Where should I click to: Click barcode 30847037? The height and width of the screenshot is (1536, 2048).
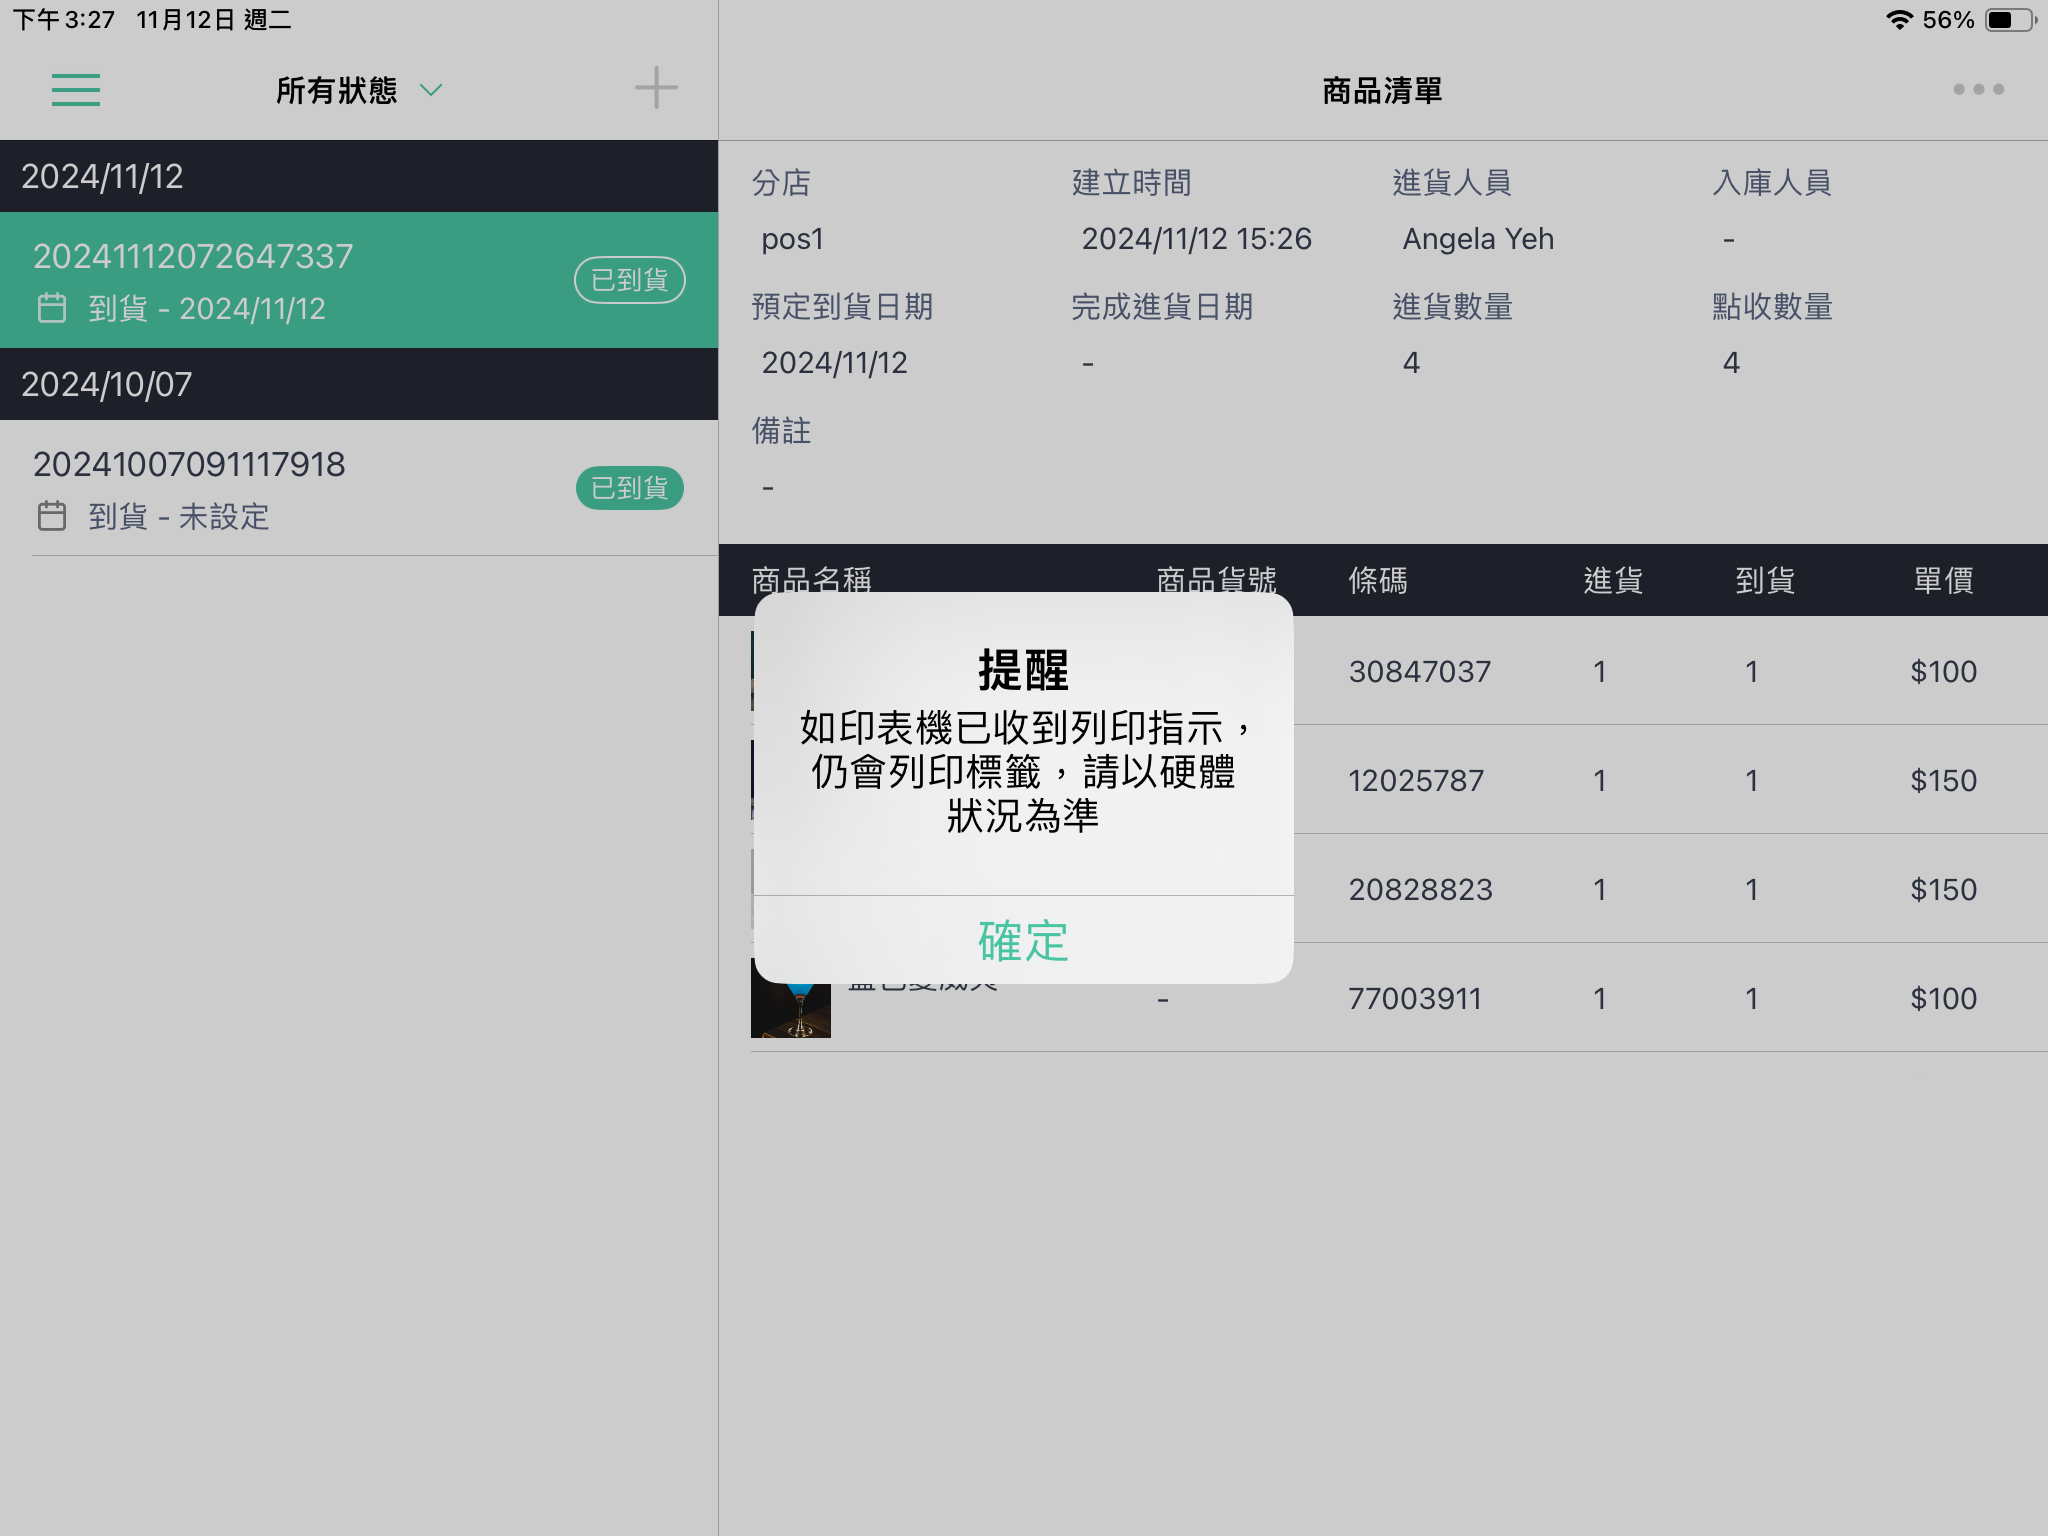coord(1419,671)
